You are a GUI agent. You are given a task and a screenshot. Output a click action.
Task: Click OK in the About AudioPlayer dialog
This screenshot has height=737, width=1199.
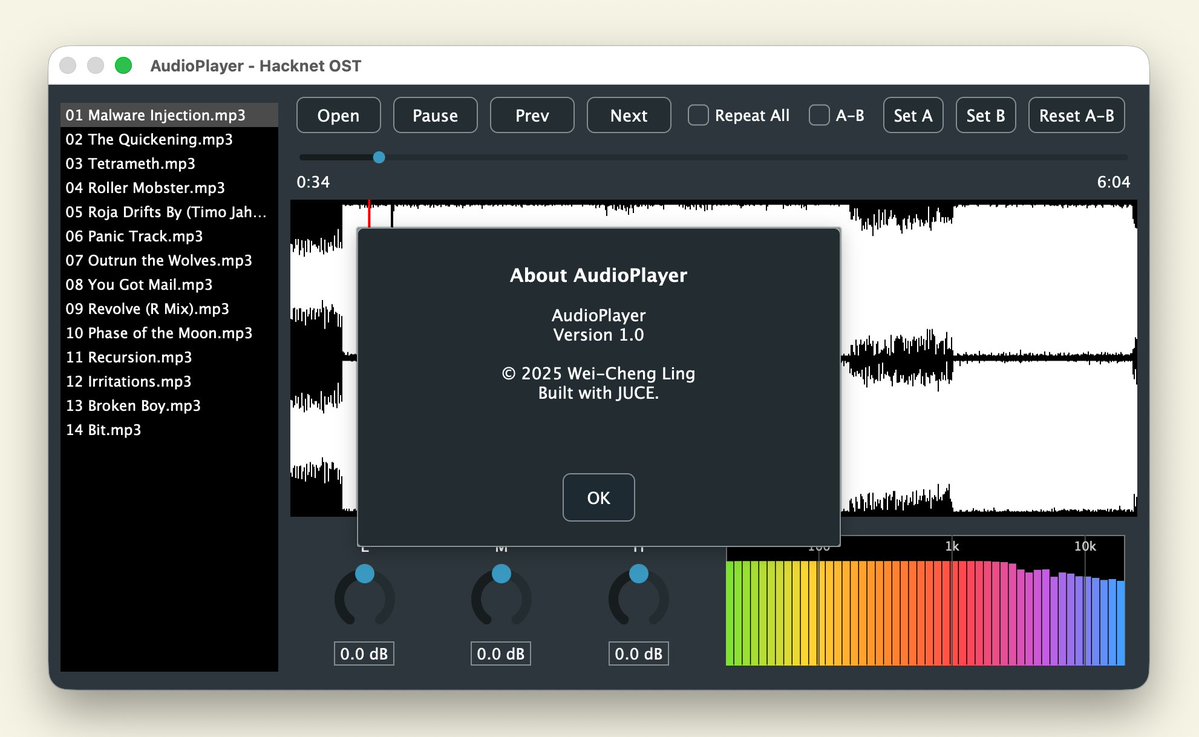(x=598, y=498)
